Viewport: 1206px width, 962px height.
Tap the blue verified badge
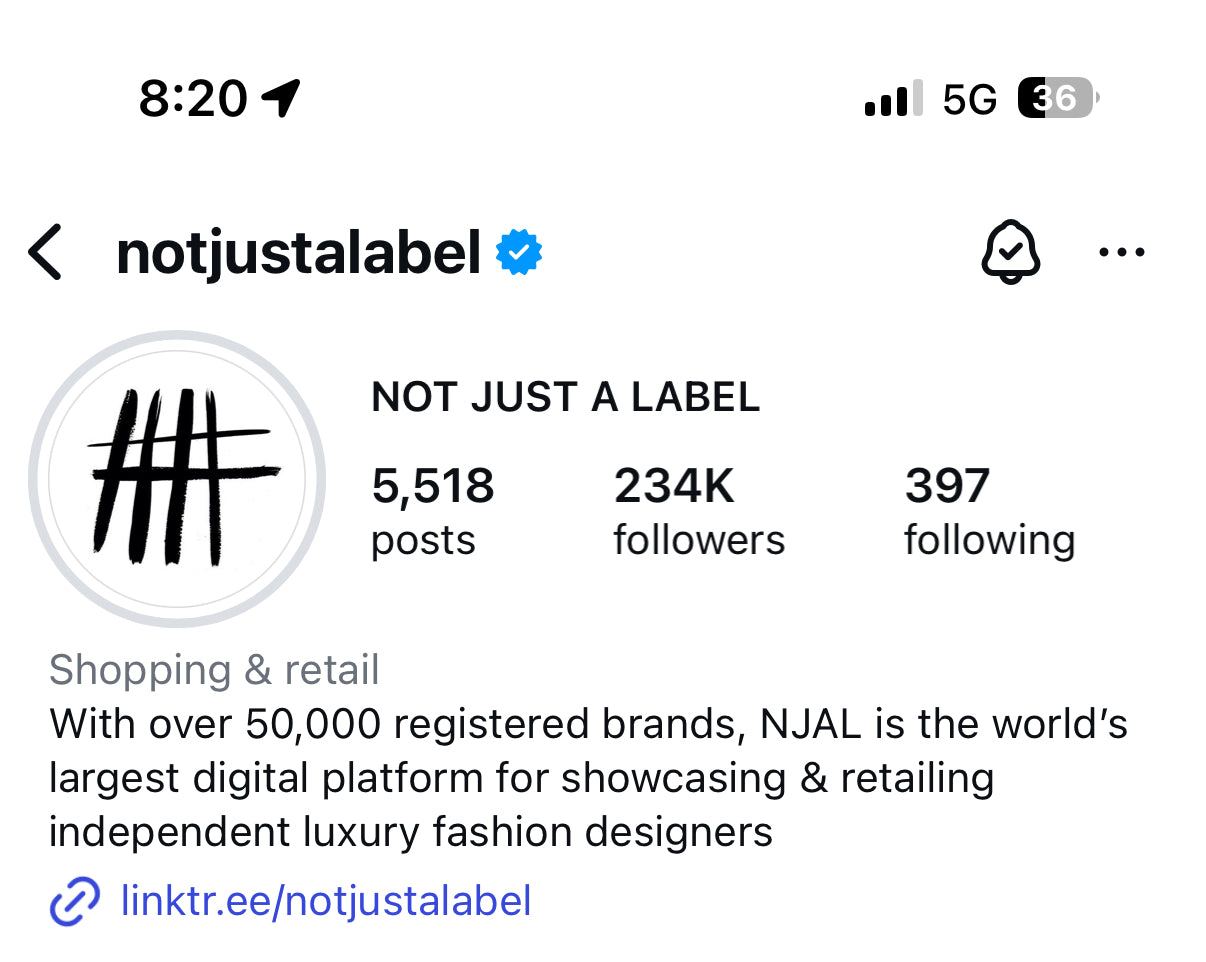click(x=519, y=253)
